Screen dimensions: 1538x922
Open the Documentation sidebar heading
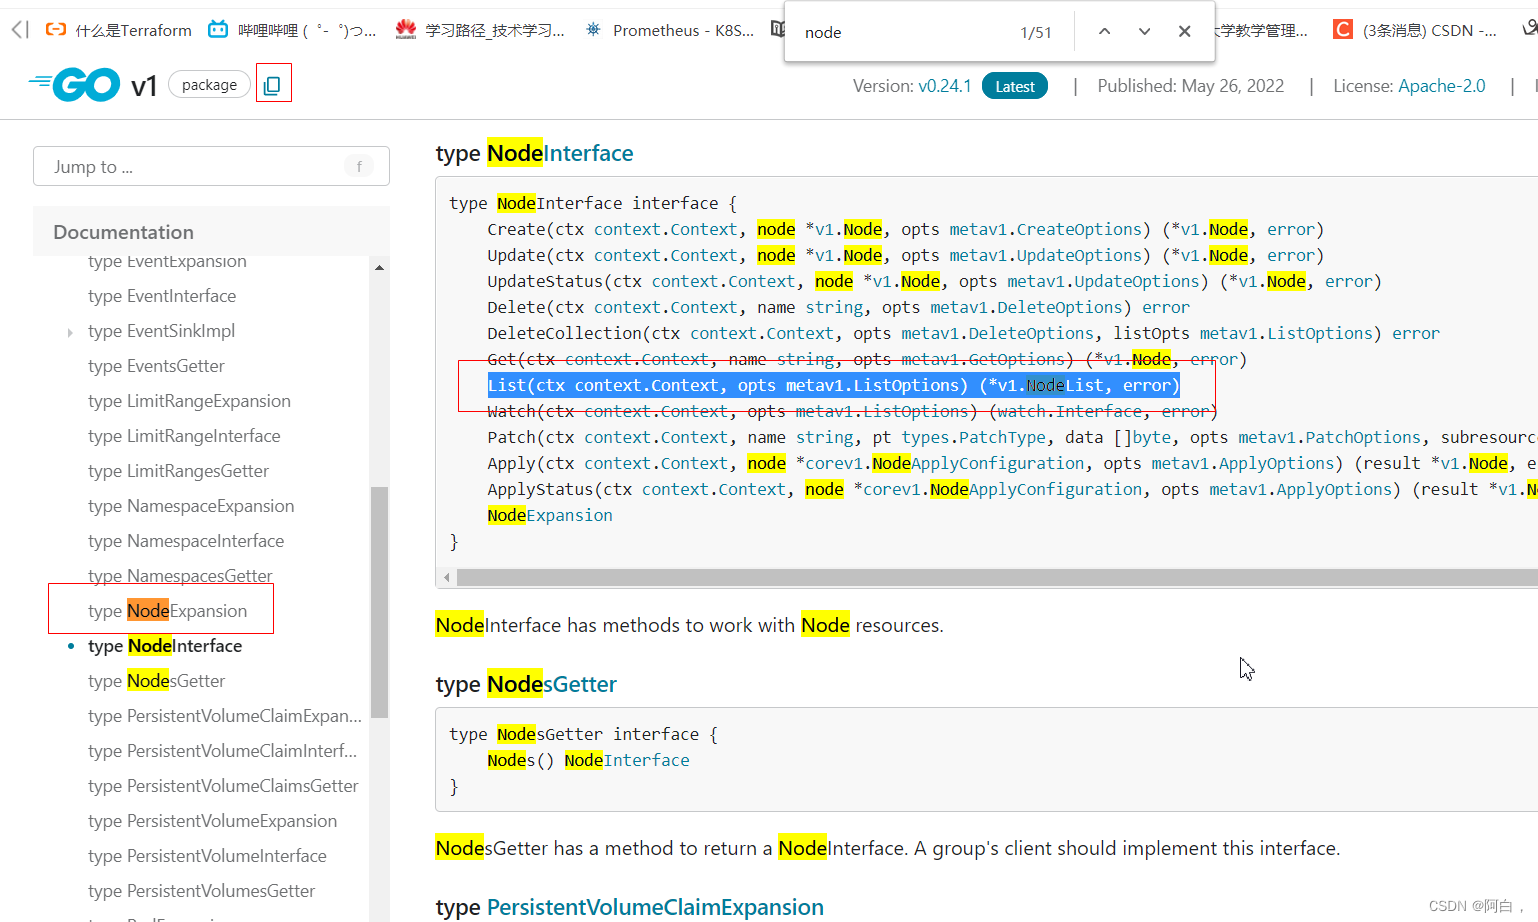point(123,232)
